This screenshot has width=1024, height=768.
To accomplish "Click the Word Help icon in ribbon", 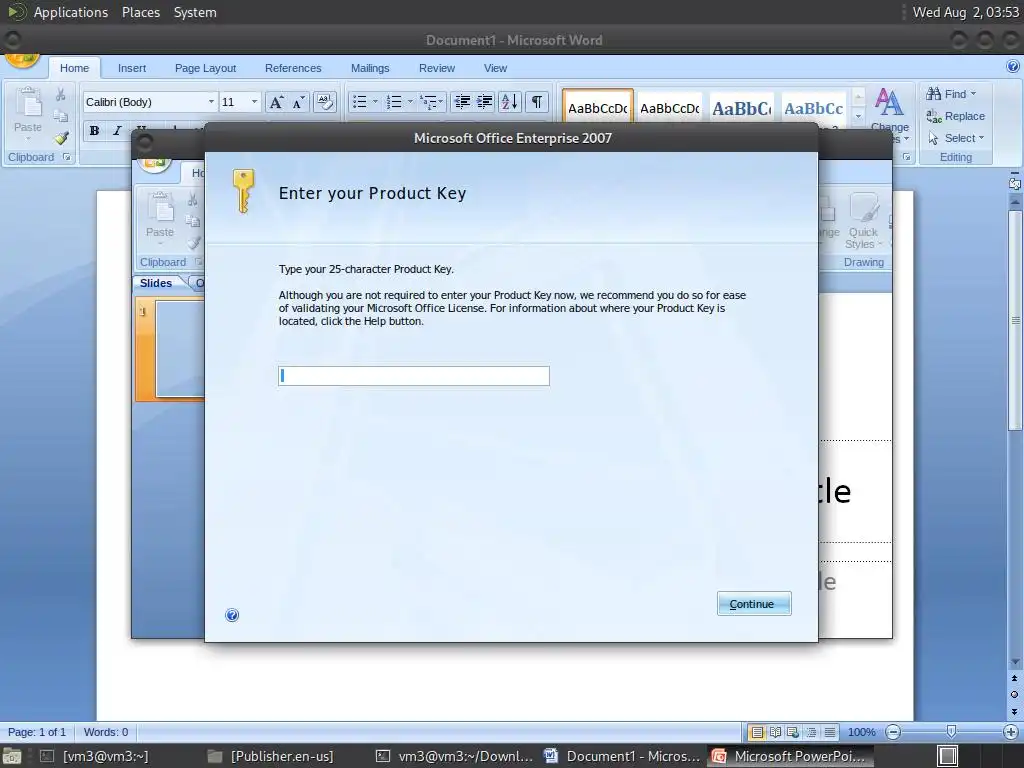I will pos(1012,66).
